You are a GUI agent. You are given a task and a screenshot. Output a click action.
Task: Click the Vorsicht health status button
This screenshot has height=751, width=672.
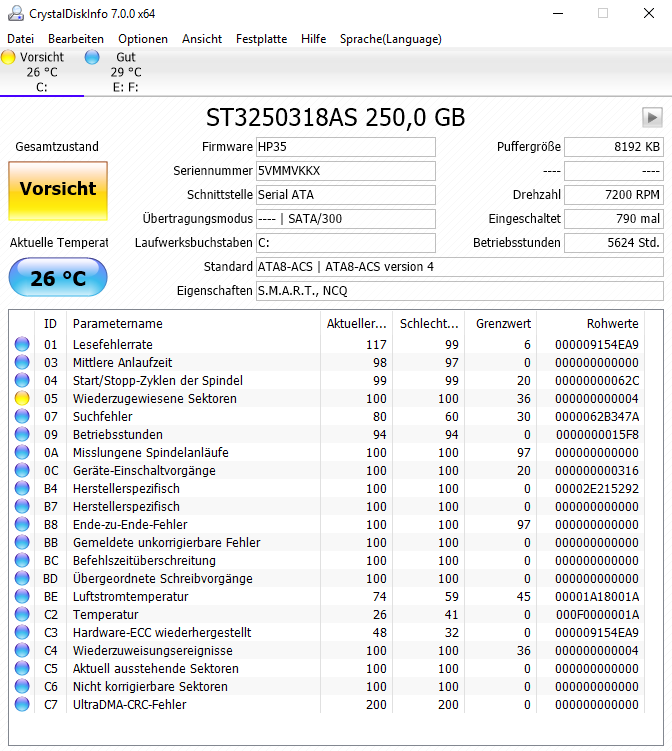click(x=58, y=191)
